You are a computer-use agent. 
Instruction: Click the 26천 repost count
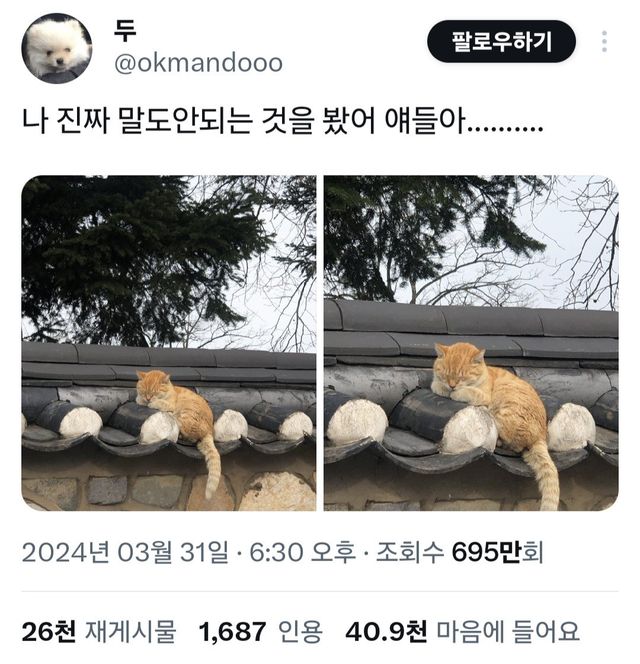[x=49, y=631]
